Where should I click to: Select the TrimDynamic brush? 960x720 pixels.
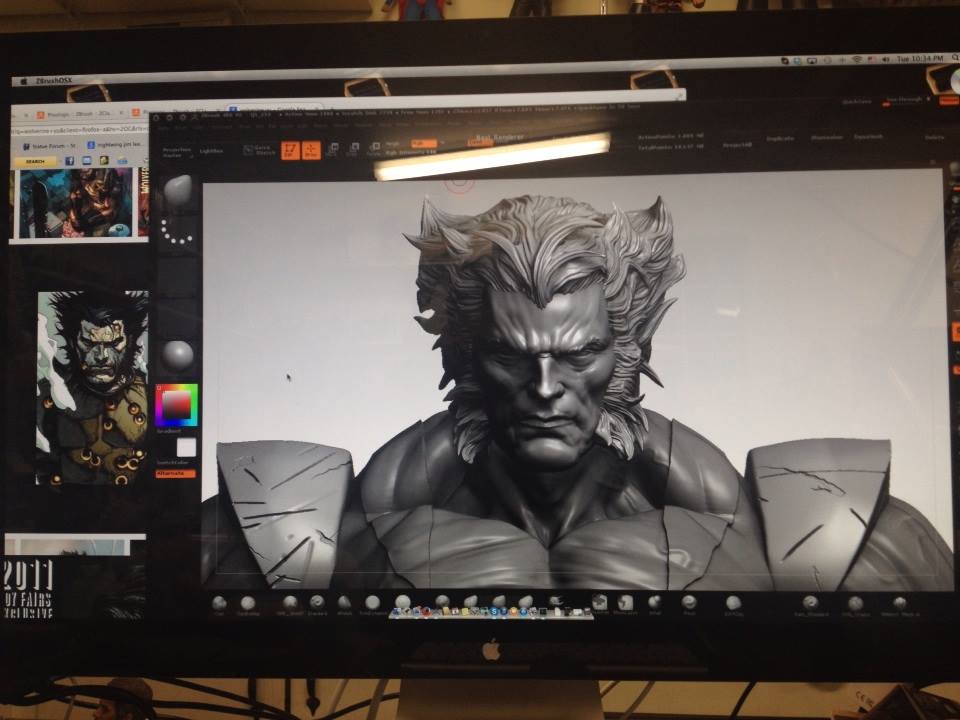[x=372, y=605]
